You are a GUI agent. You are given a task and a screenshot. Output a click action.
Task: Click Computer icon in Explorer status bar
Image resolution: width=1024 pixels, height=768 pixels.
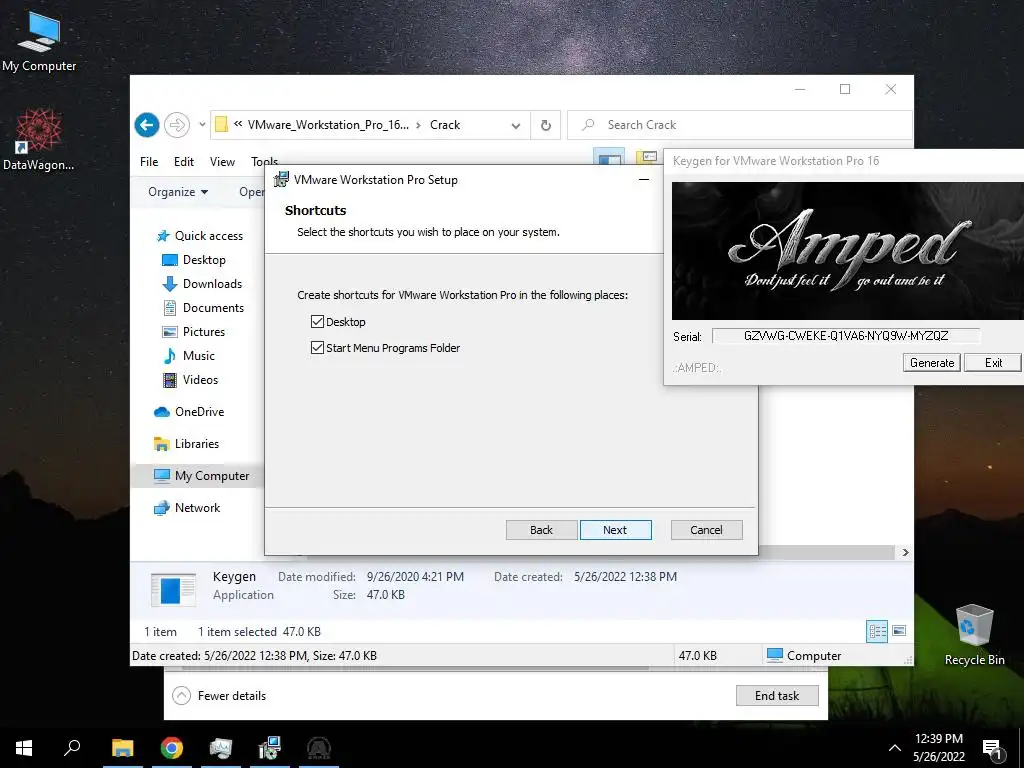(775, 655)
